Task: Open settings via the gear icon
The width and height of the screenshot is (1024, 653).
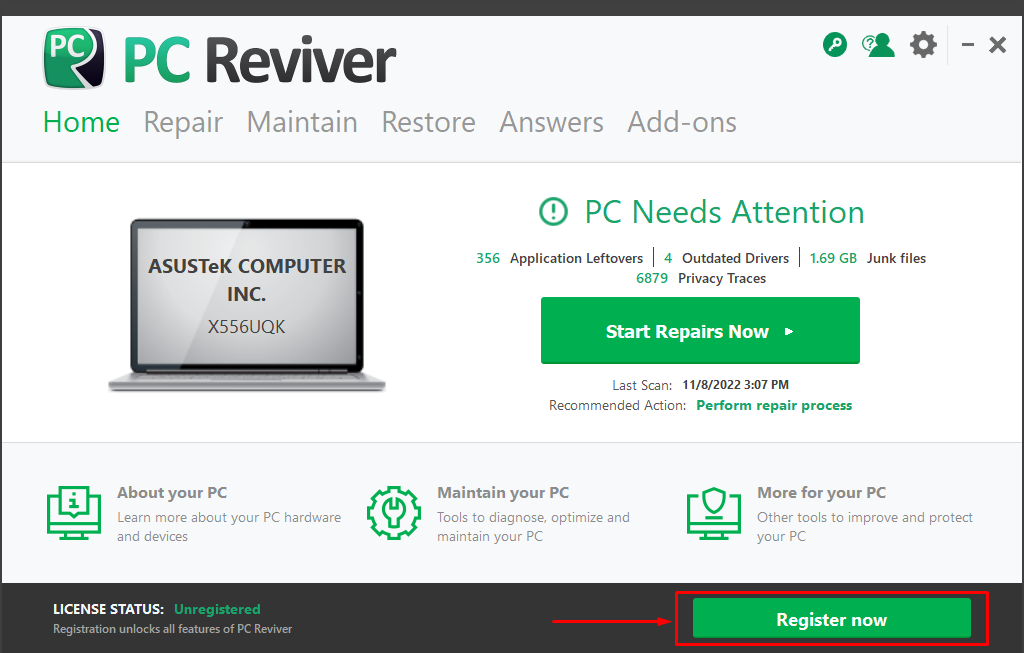Action: tap(923, 45)
